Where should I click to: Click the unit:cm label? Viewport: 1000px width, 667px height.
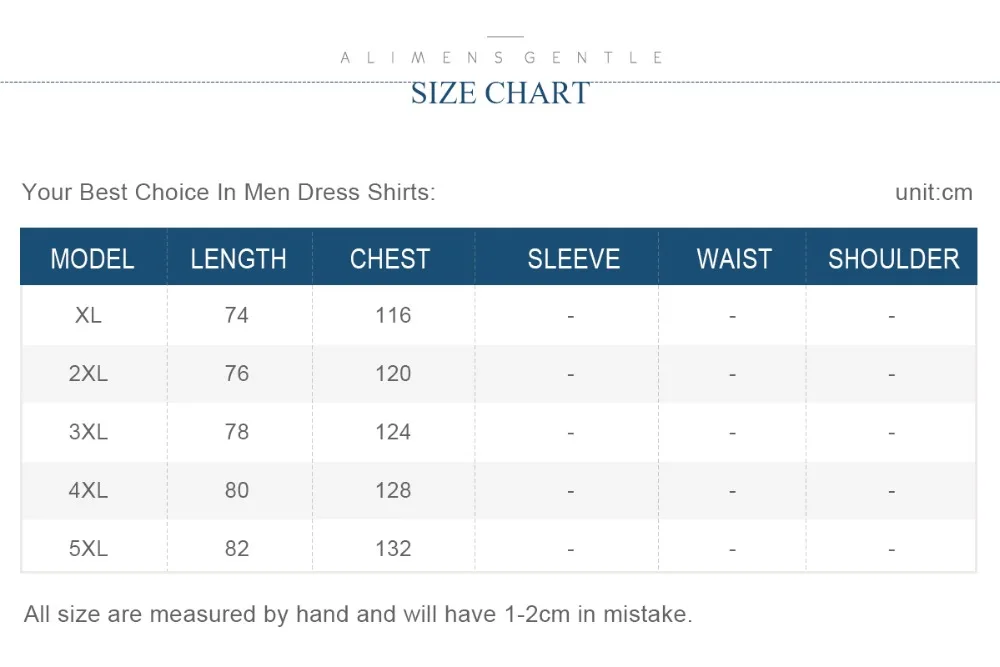click(x=933, y=192)
